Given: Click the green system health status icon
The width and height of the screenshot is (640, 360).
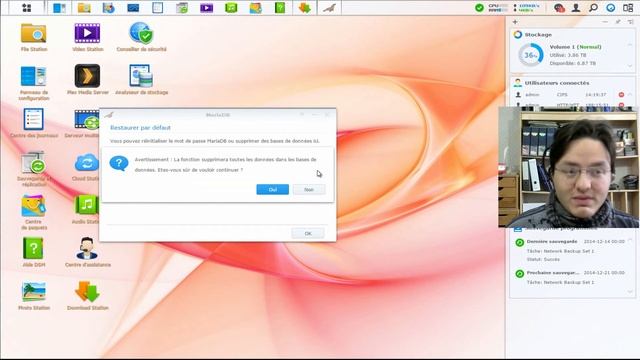Looking at the screenshot, I should [480, 8].
